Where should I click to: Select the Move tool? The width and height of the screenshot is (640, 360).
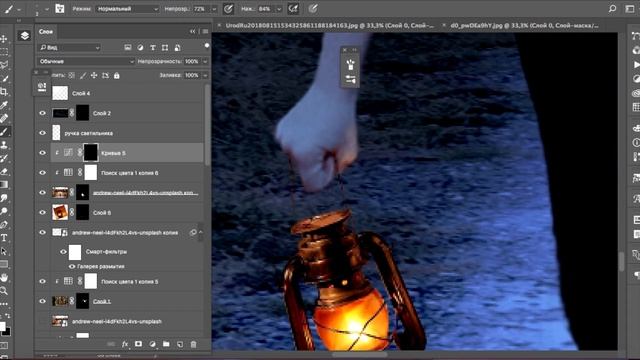coord(4,39)
